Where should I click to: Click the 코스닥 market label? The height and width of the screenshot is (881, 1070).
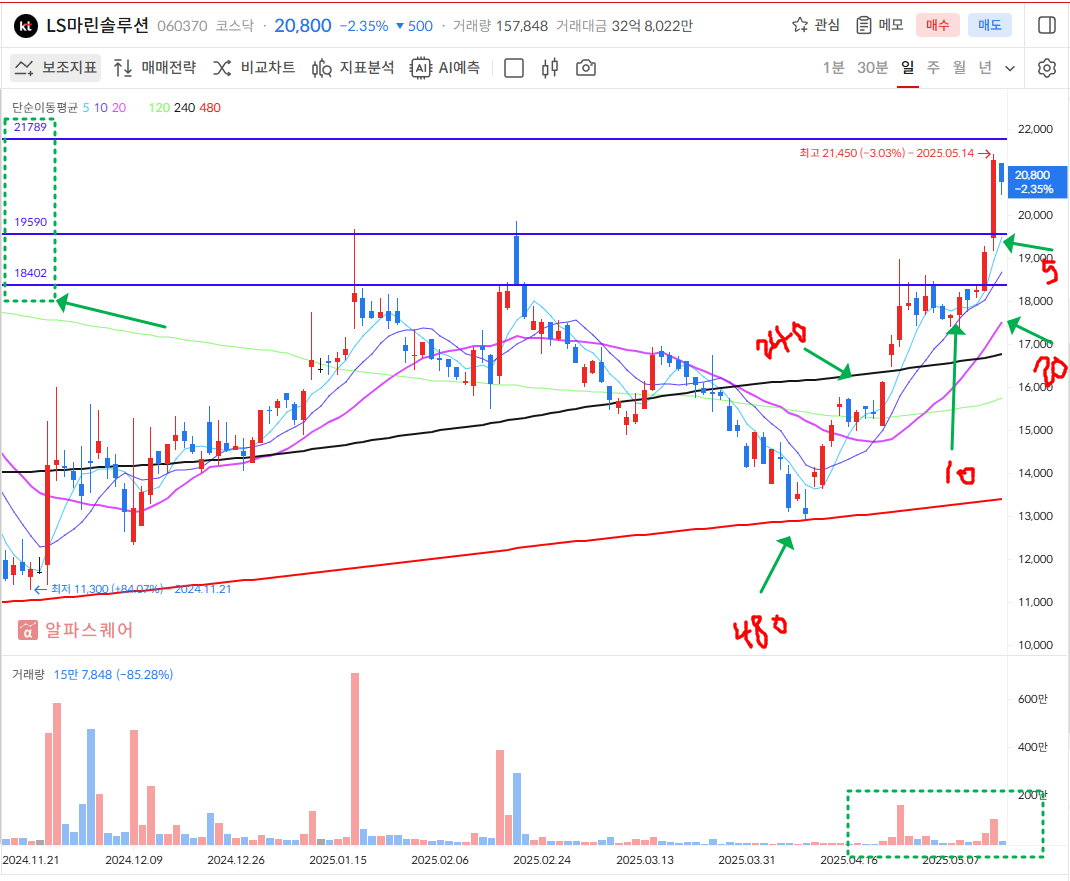[x=234, y=26]
